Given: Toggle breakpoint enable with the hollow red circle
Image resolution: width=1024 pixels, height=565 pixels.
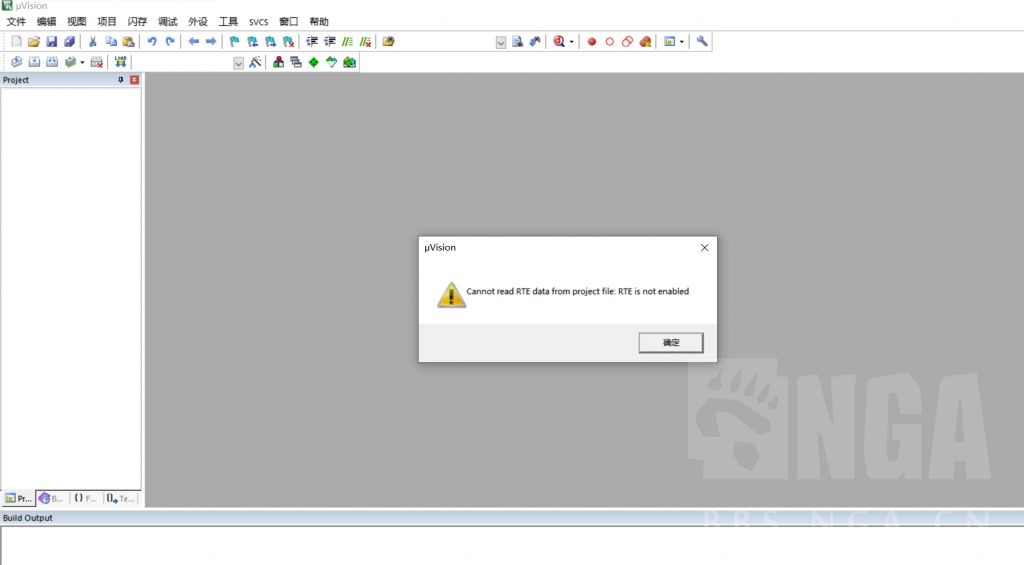Looking at the screenshot, I should (x=609, y=42).
